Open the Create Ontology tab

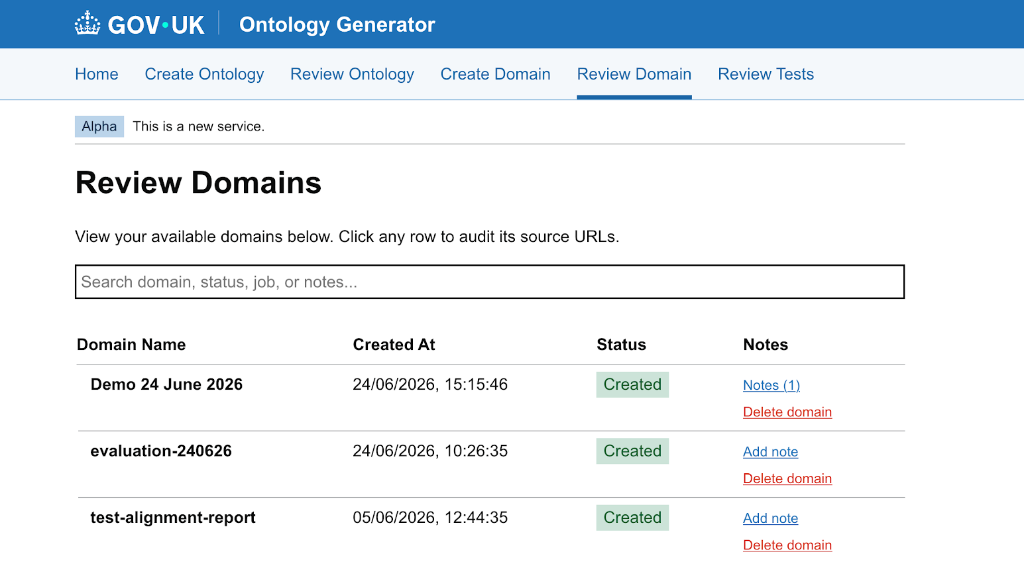[204, 74]
